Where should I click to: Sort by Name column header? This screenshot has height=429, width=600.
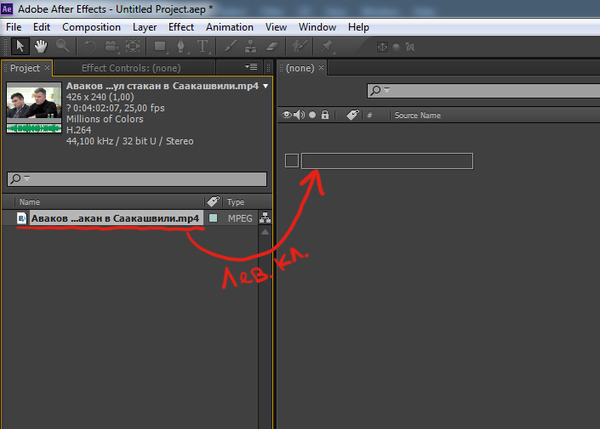(x=29, y=202)
